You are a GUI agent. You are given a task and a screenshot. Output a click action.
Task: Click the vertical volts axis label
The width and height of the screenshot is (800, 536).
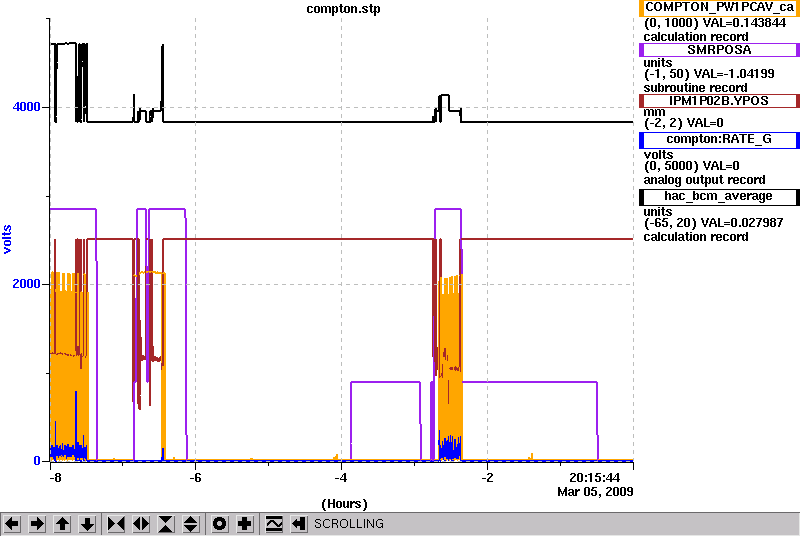tap(7, 239)
